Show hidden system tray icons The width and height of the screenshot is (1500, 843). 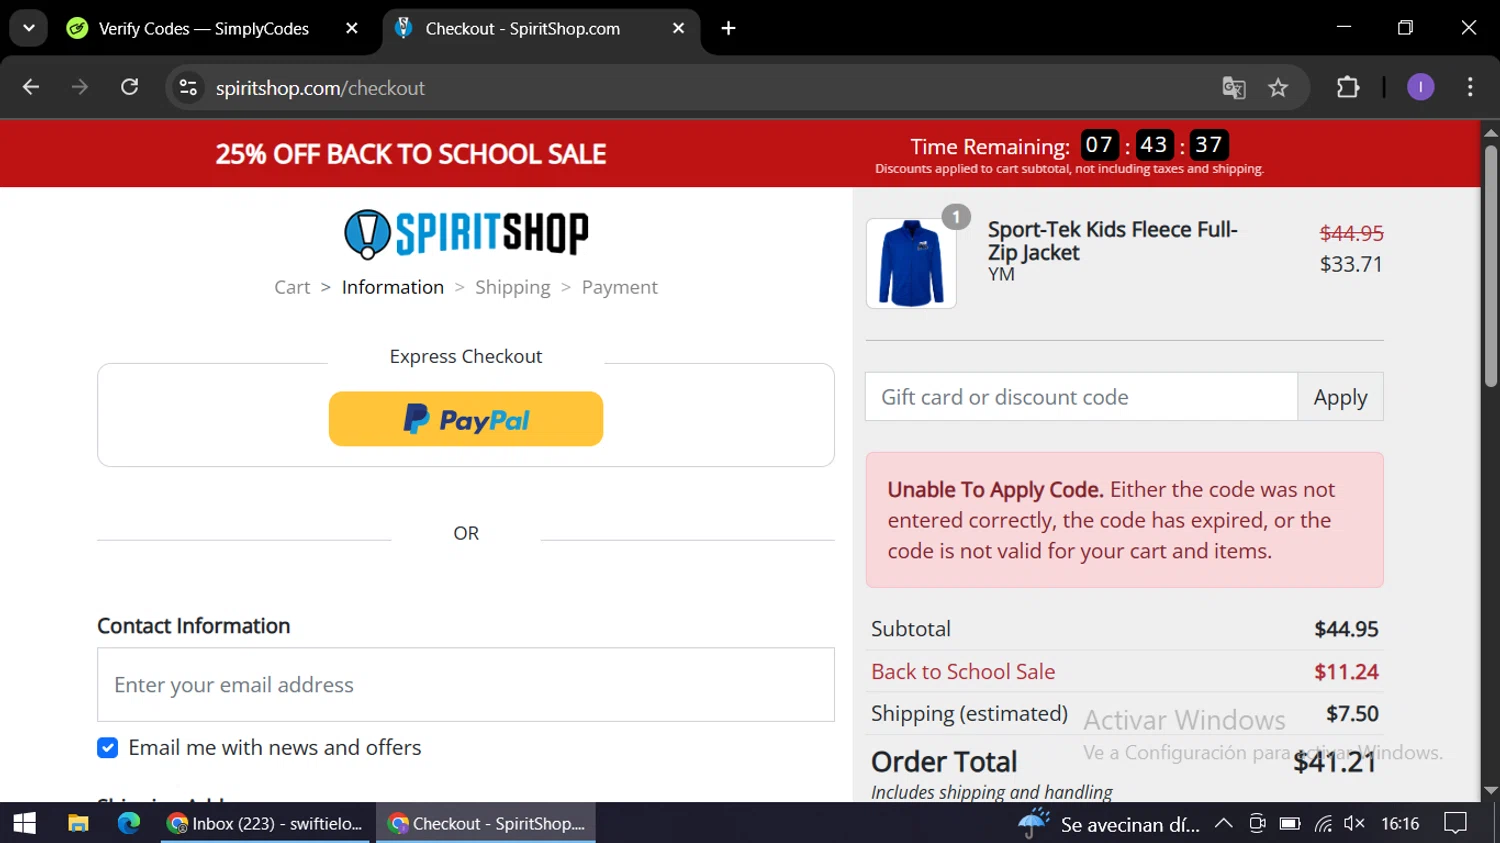1223,824
